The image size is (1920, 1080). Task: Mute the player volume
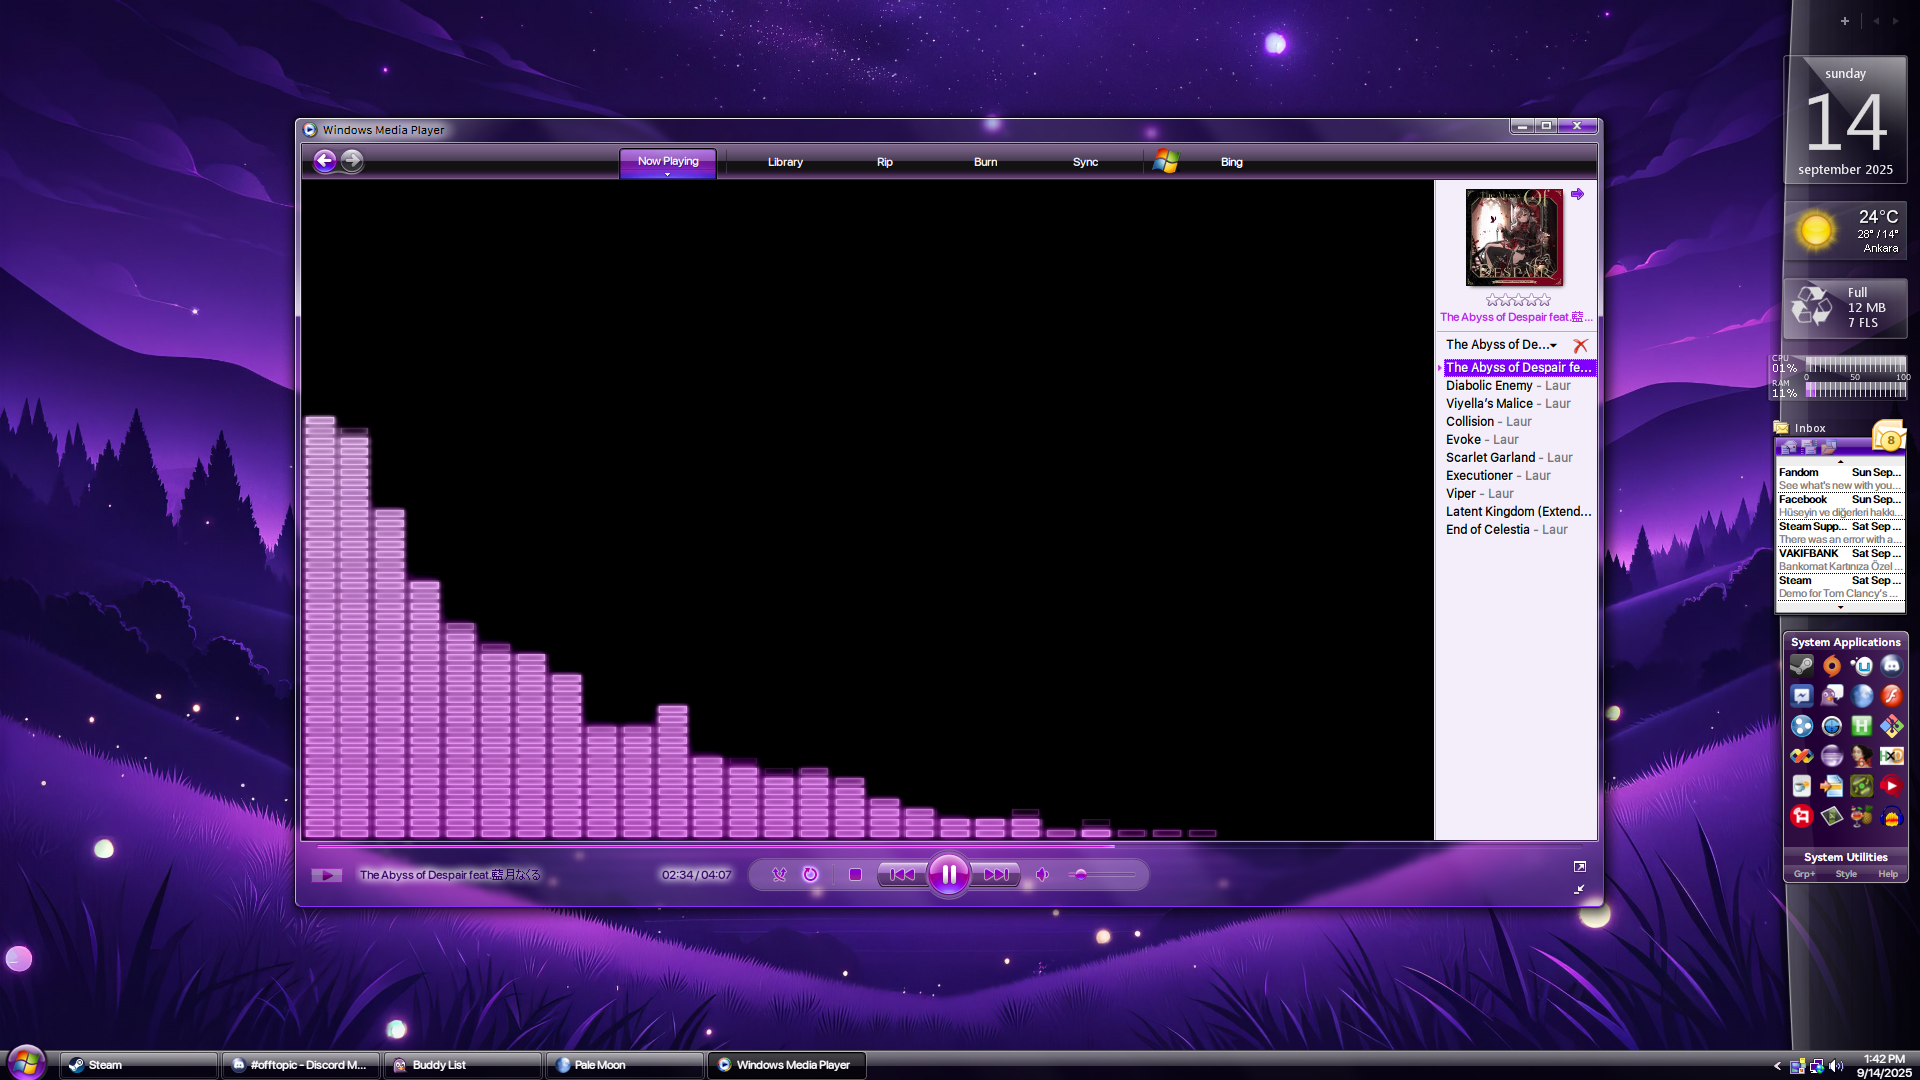[1042, 875]
